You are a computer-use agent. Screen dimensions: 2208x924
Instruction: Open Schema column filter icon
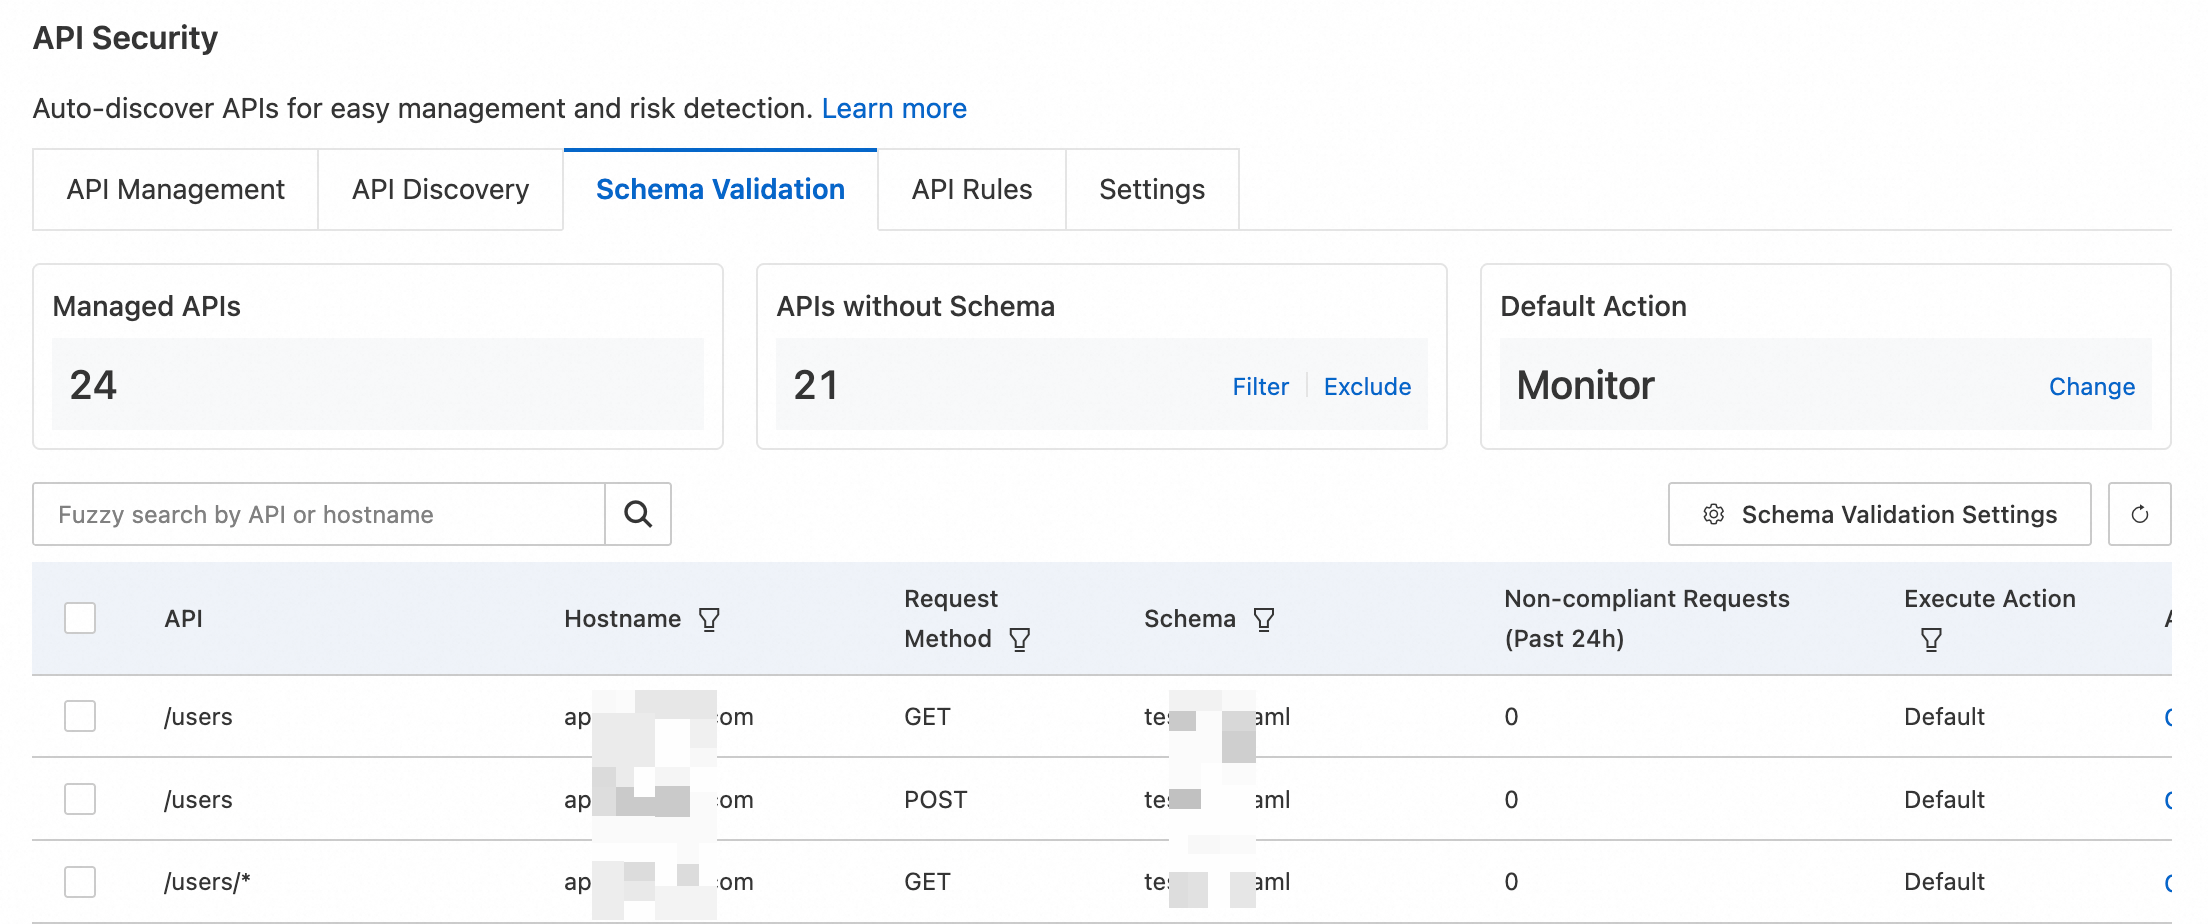pos(1264,620)
